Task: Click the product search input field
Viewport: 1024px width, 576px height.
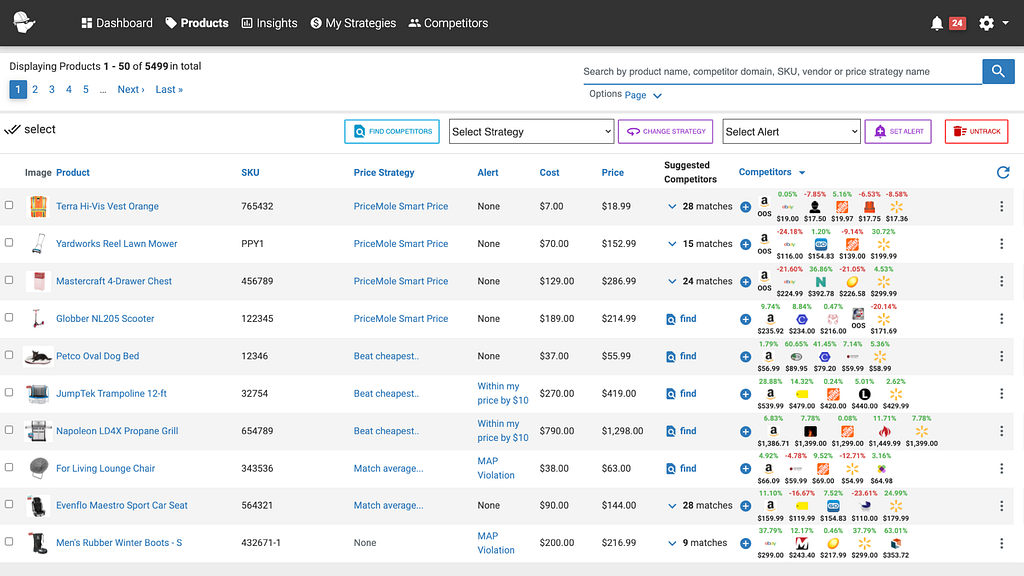Action: pyautogui.click(x=782, y=72)
